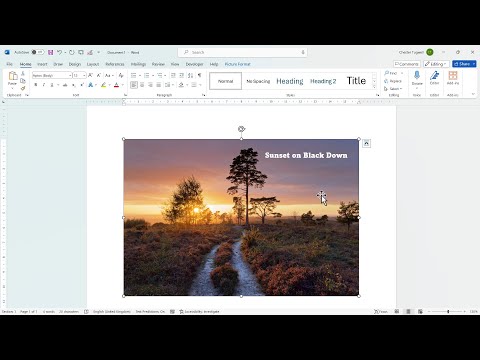Open the File tab

coord(9,64)
